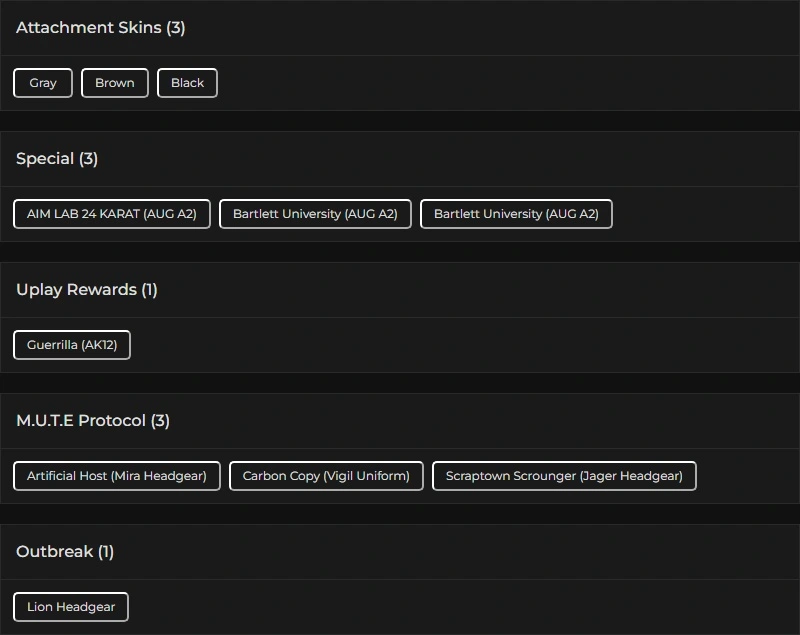Click the M.U.T.E Protocol section title
Viewport: 800px width, 635px height.
point(81,421)
